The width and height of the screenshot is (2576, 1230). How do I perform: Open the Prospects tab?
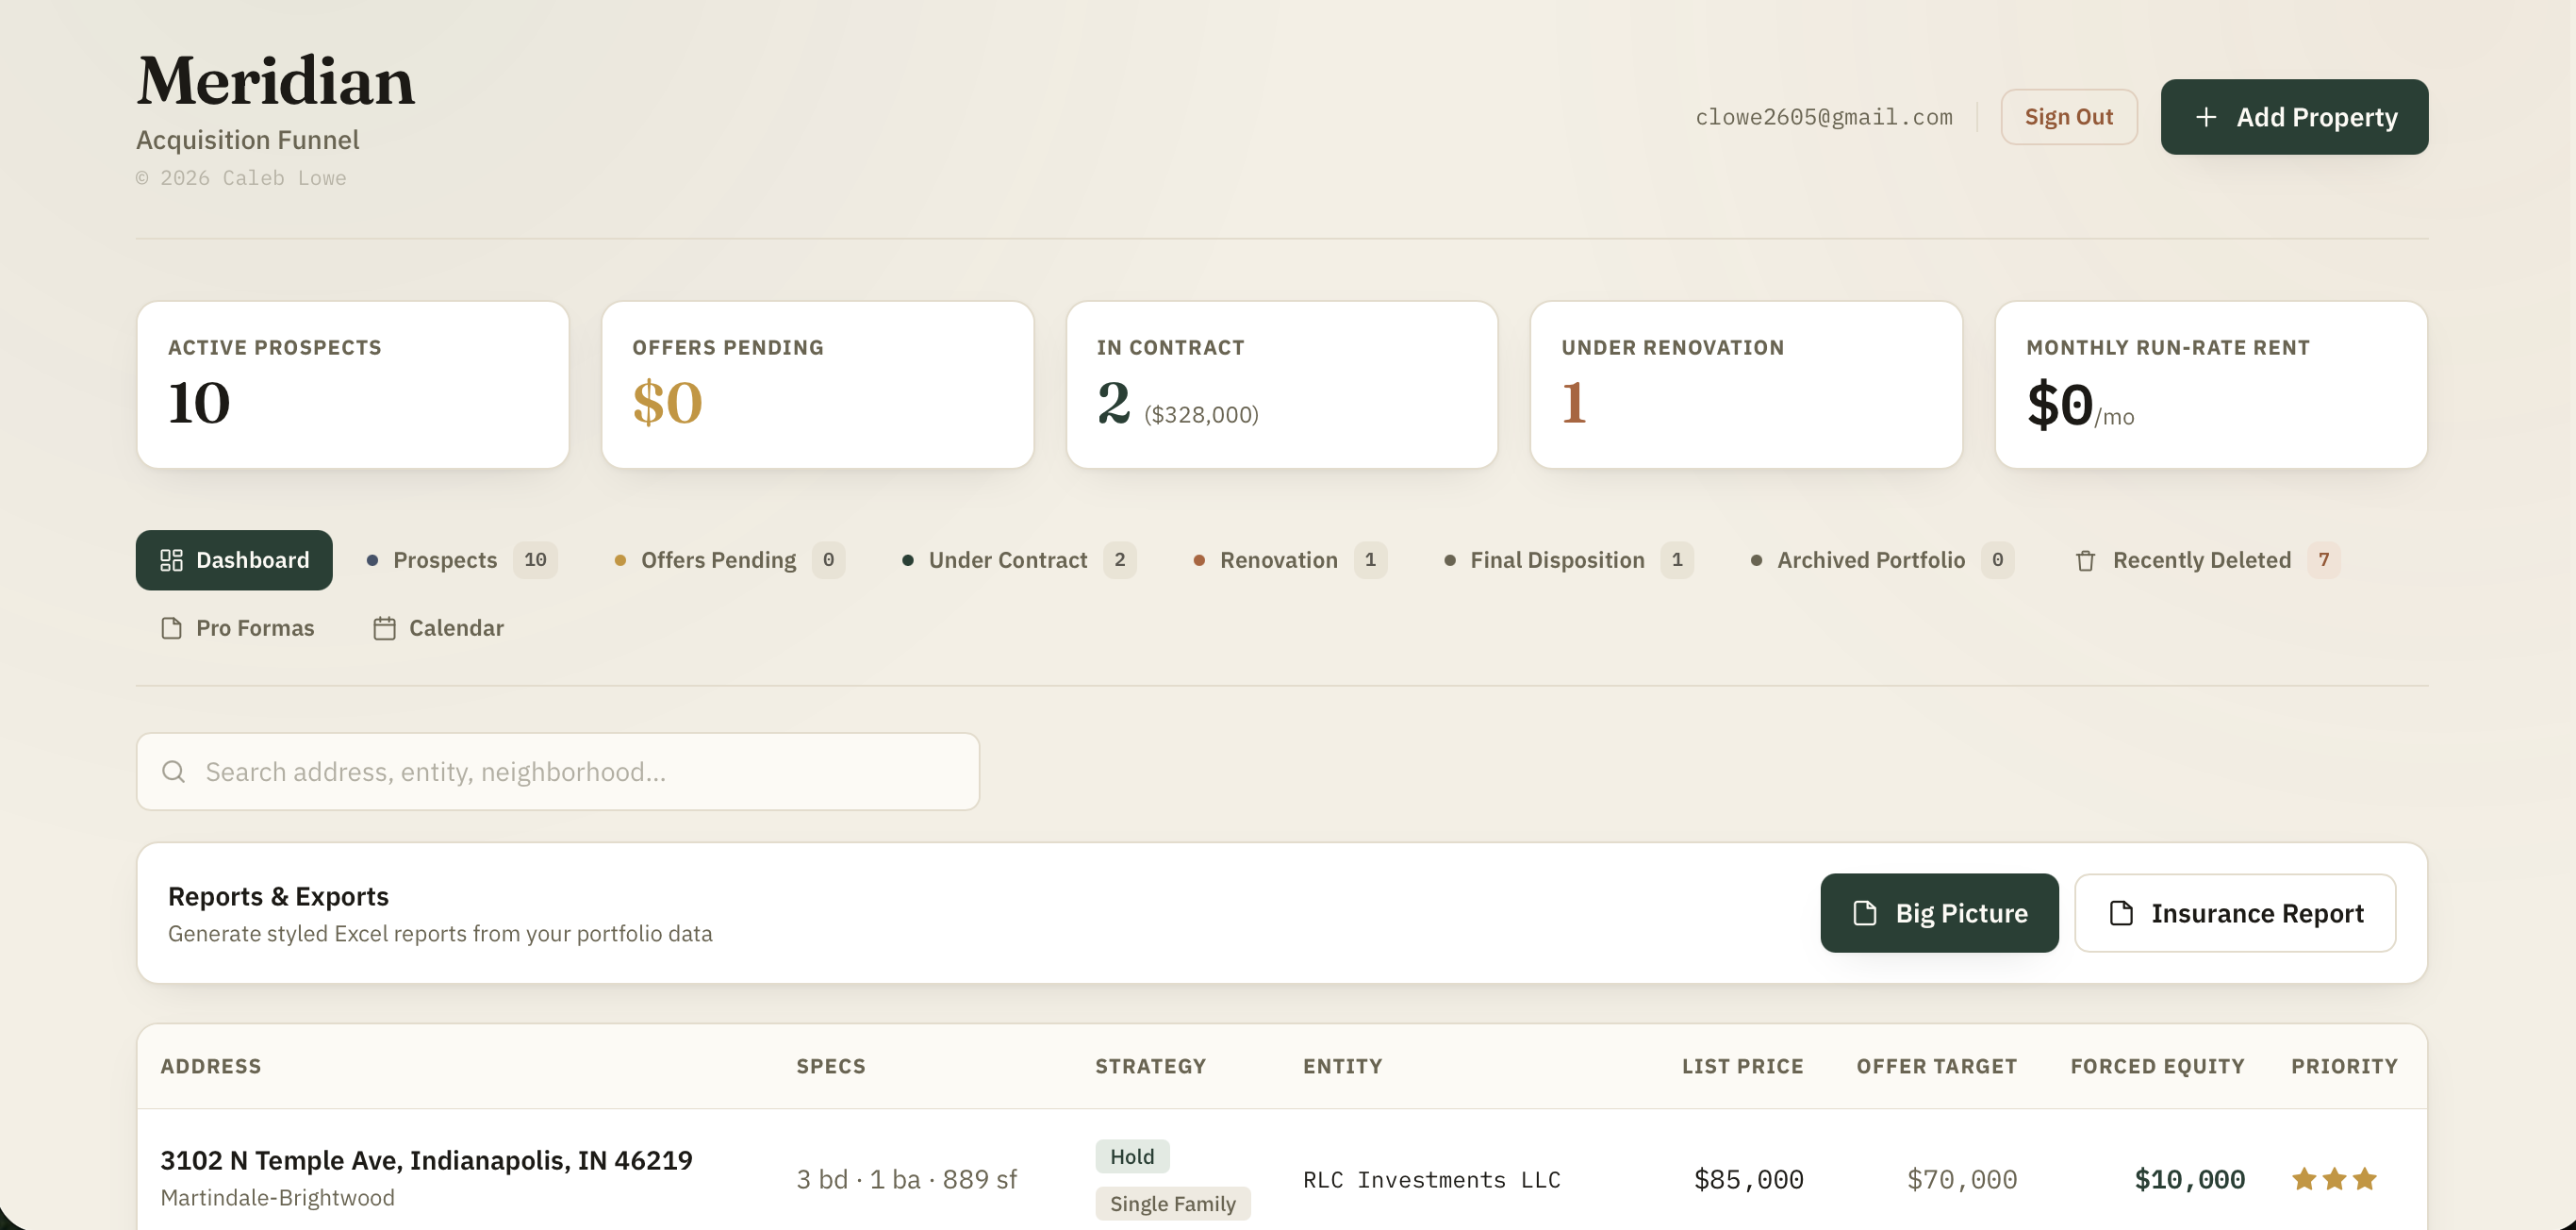[x=461, y=560]
